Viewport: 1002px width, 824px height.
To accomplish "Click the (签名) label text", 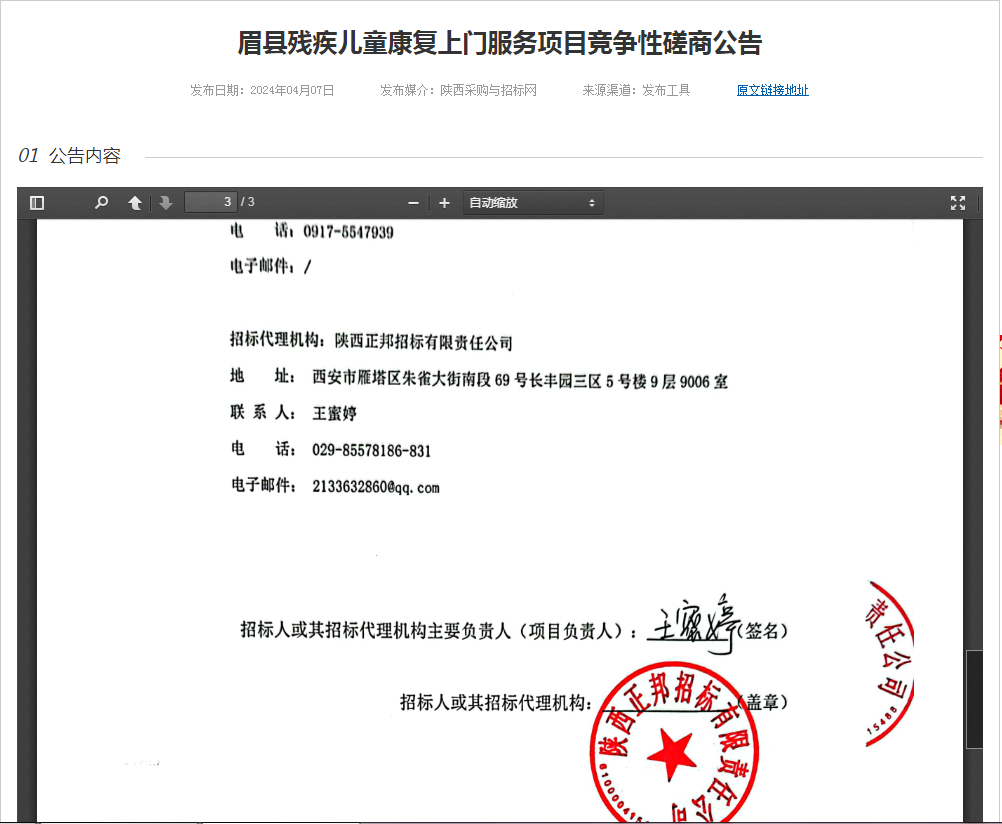I will [762, 631].
